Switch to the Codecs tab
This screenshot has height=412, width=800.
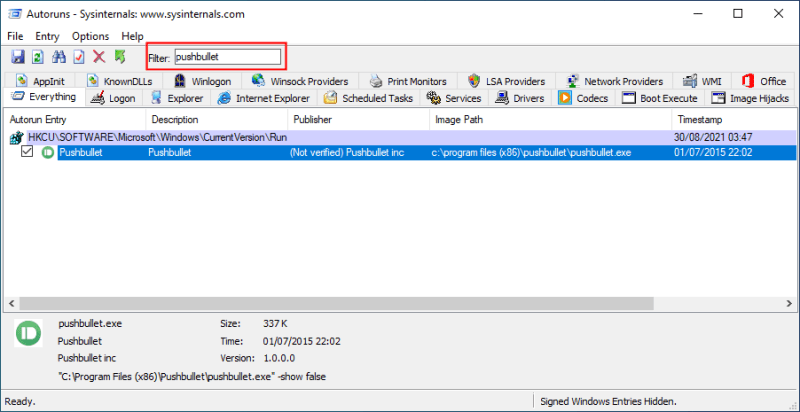583,98
